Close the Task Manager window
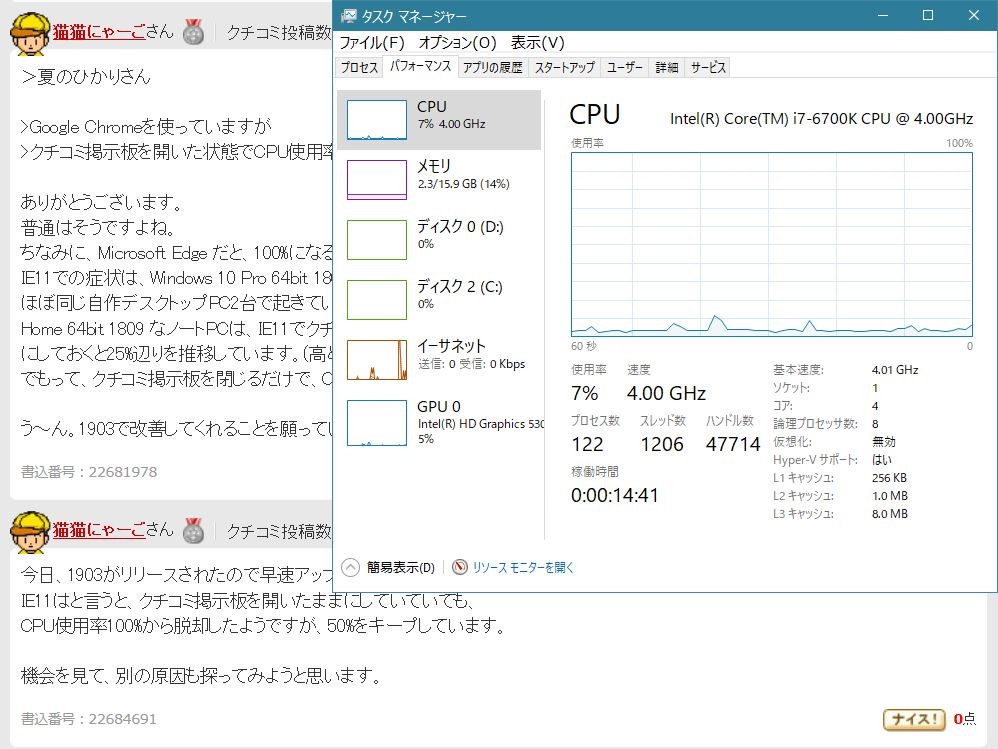This screenshot has width=998, height=749. 974,15
